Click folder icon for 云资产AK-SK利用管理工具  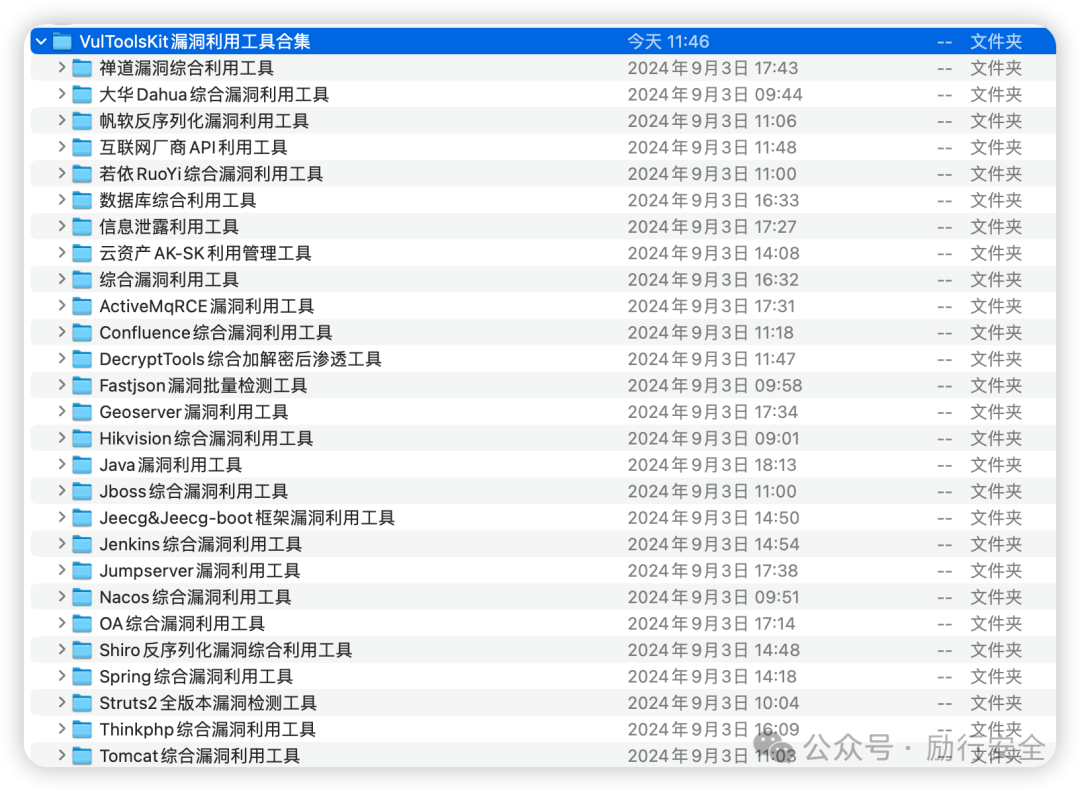tap(82, 254)
